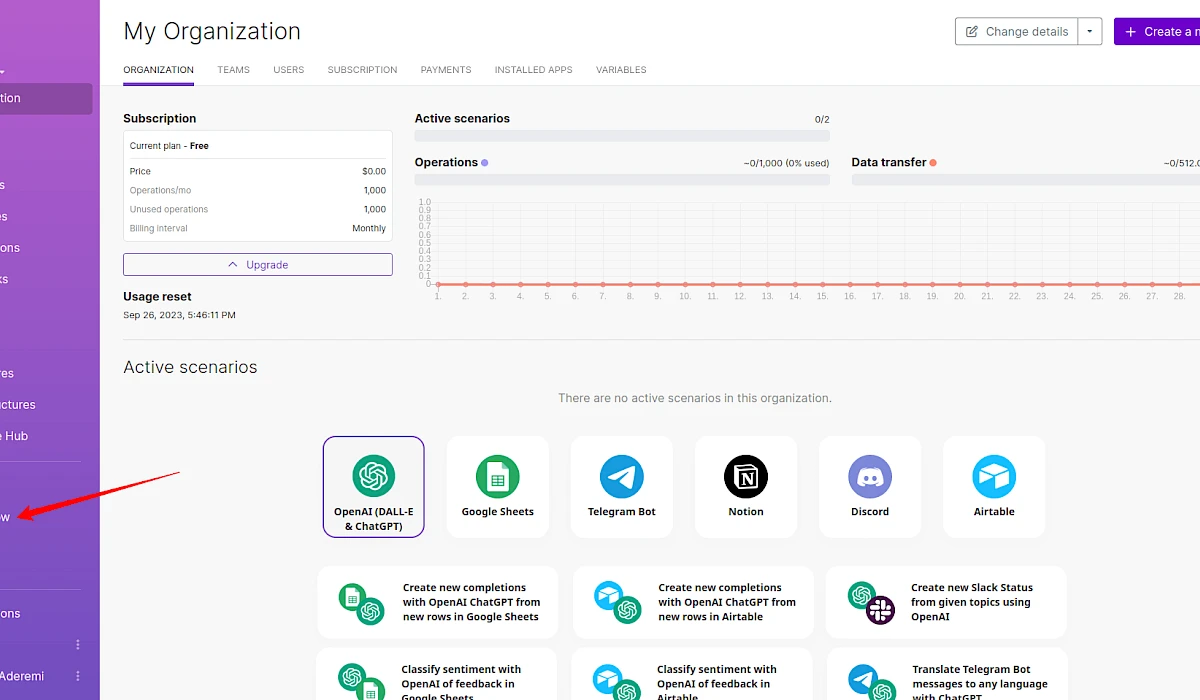The image size is (1200, 700).
Task: Click the chart data point for day 1
Action: click(x=438, y=284)
